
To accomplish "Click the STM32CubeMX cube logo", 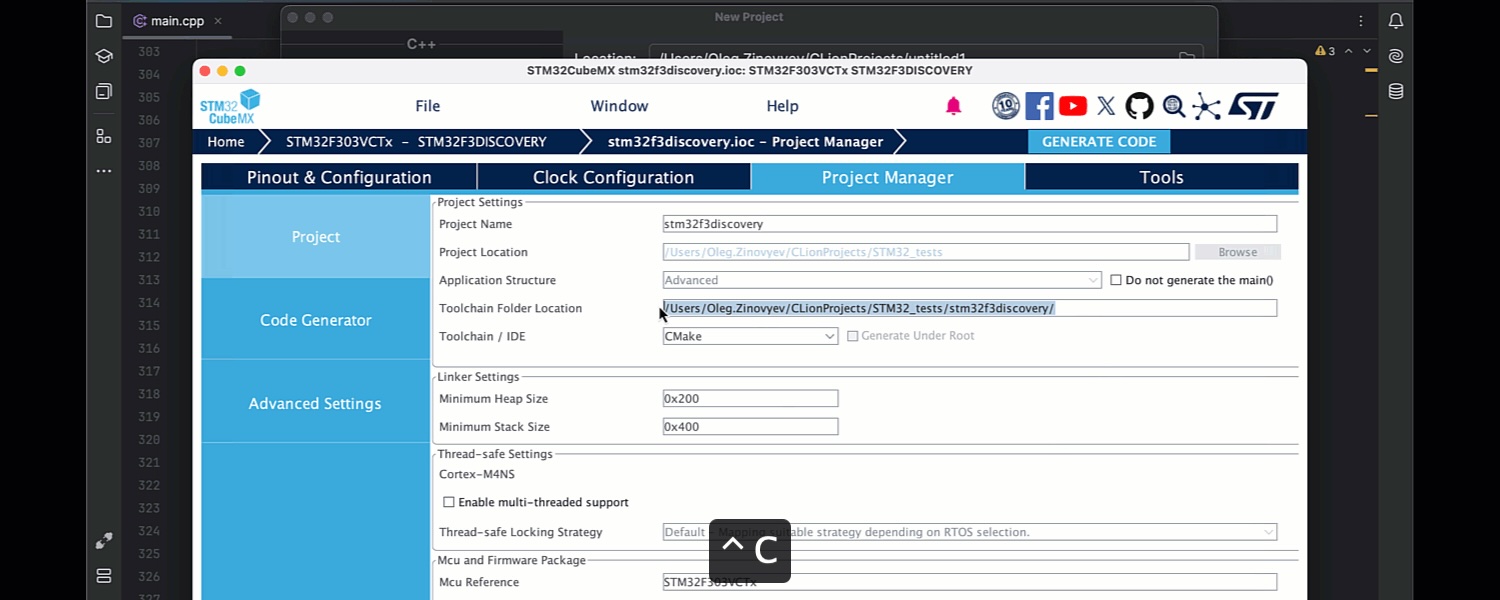I will pyautogui.click(x=230, y=106).
